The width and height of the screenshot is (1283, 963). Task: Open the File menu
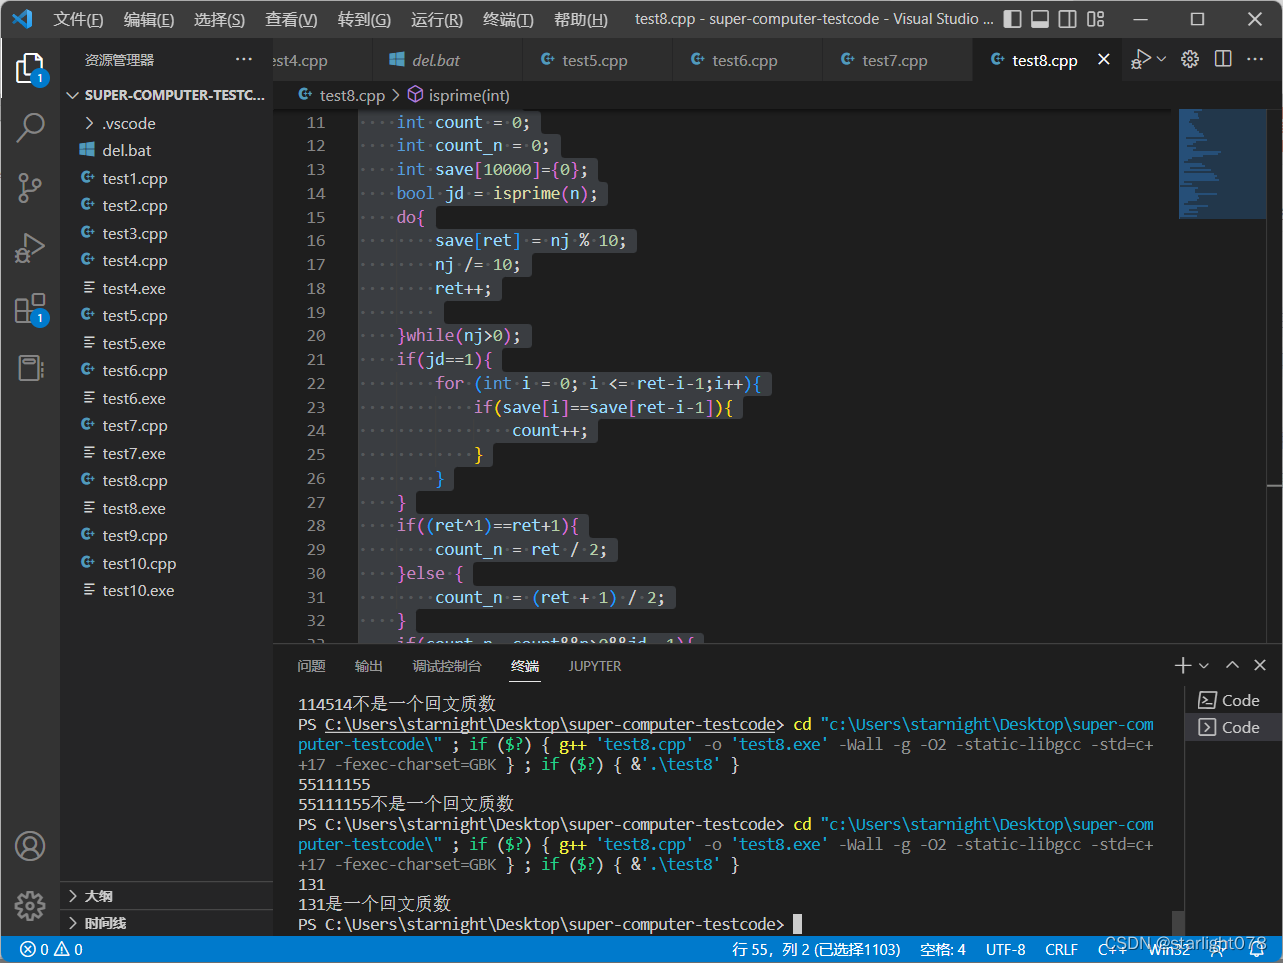click(x=78, y=19)
